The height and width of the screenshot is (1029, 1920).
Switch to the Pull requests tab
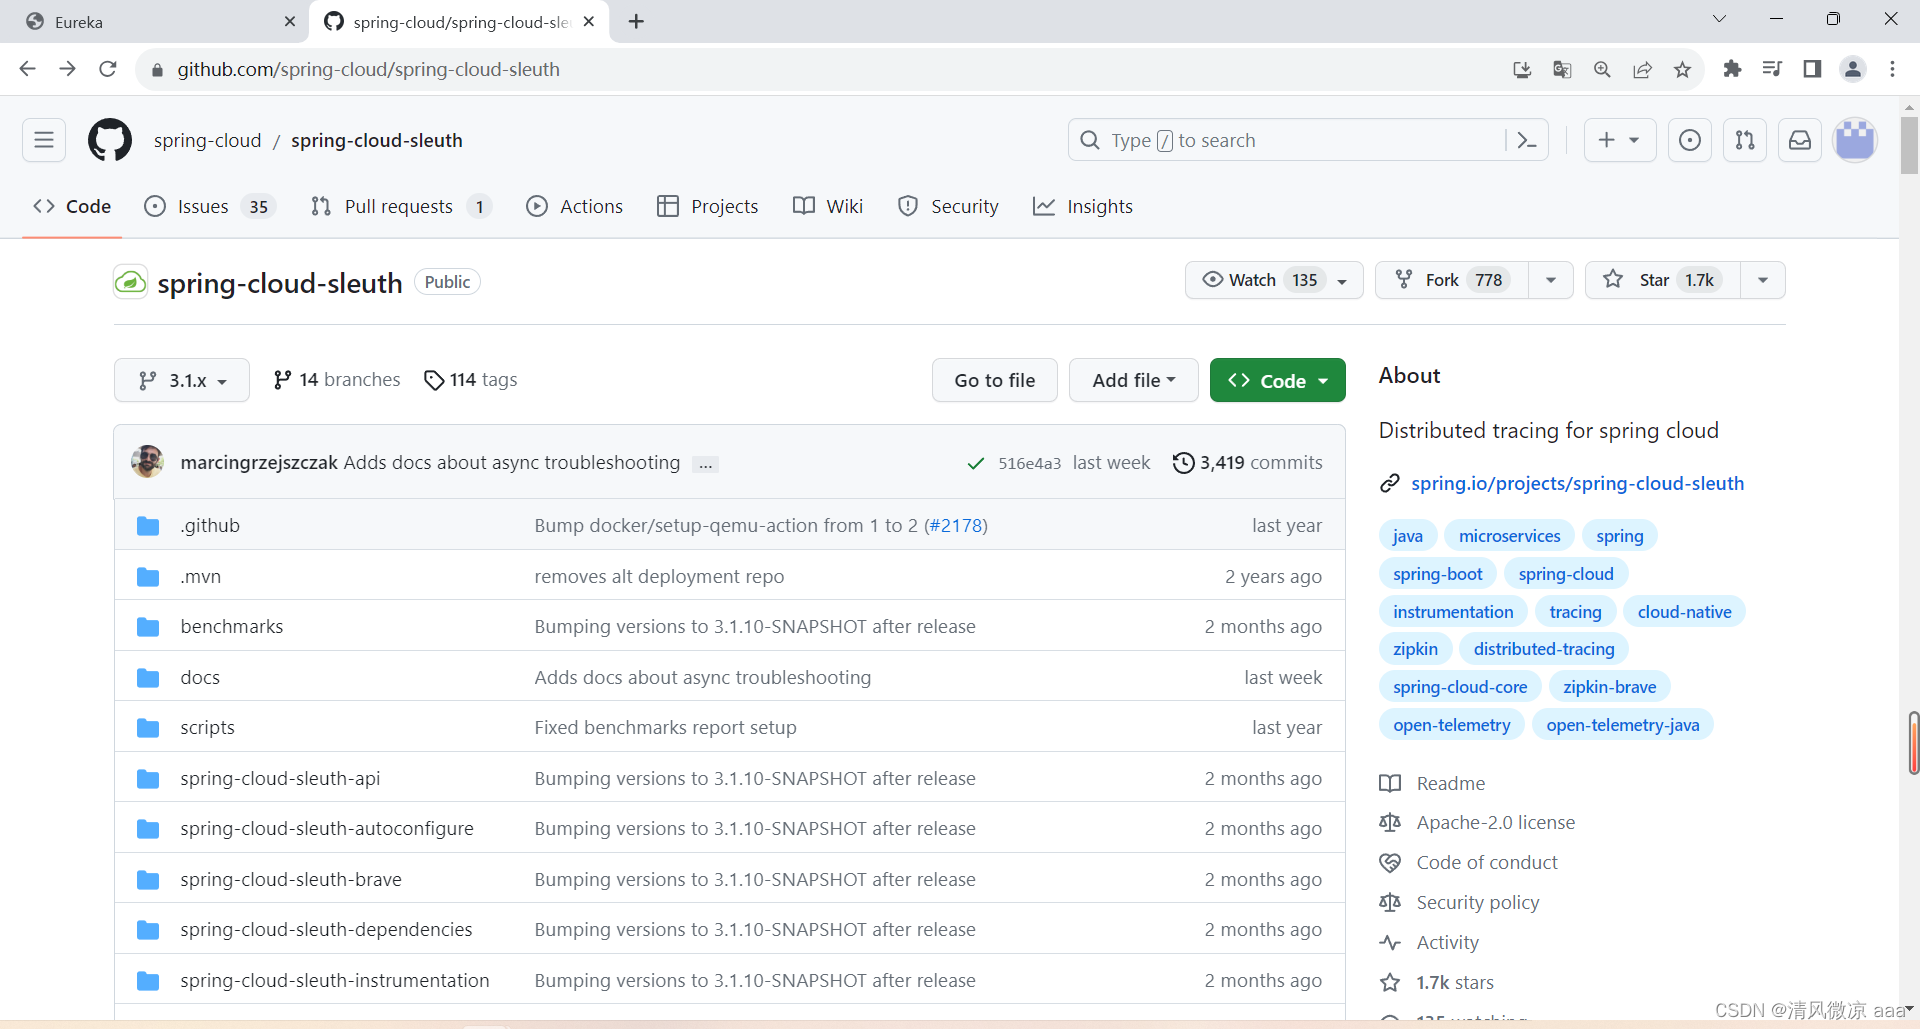click(x=400, y=206)
